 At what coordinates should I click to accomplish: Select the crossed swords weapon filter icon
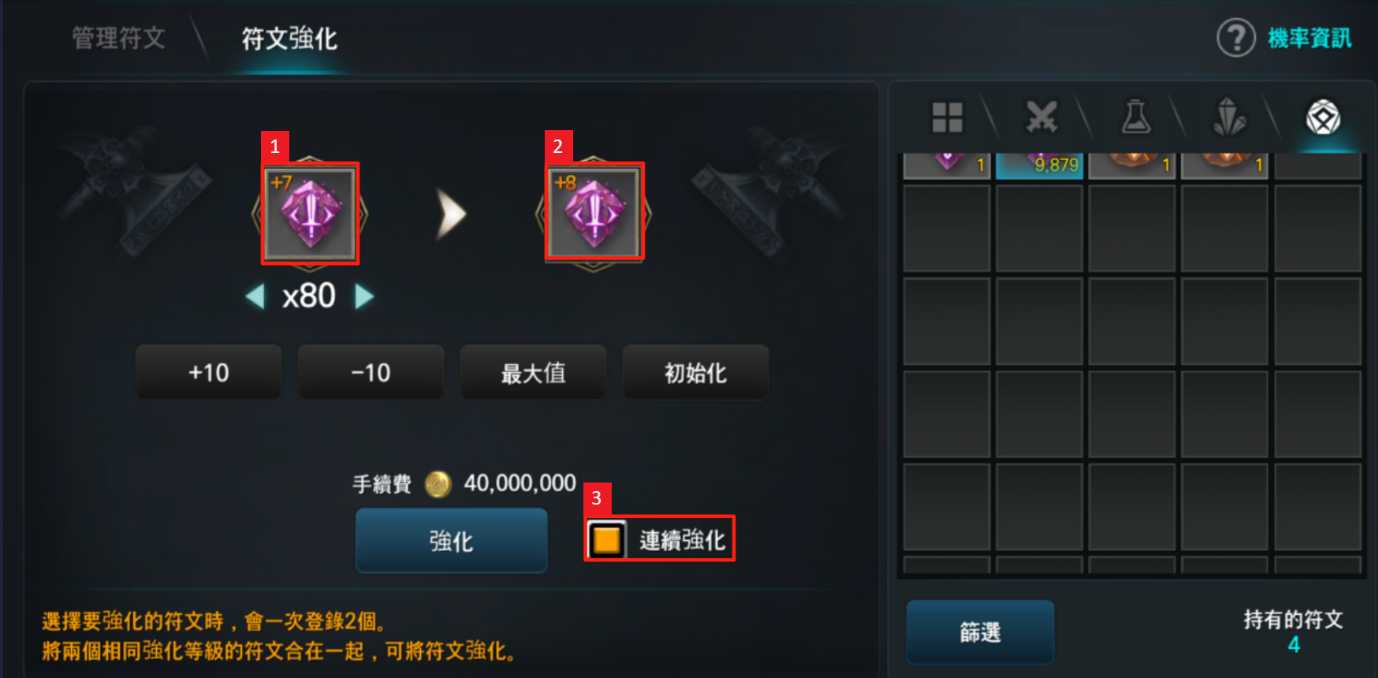[x=1042, y=117]
